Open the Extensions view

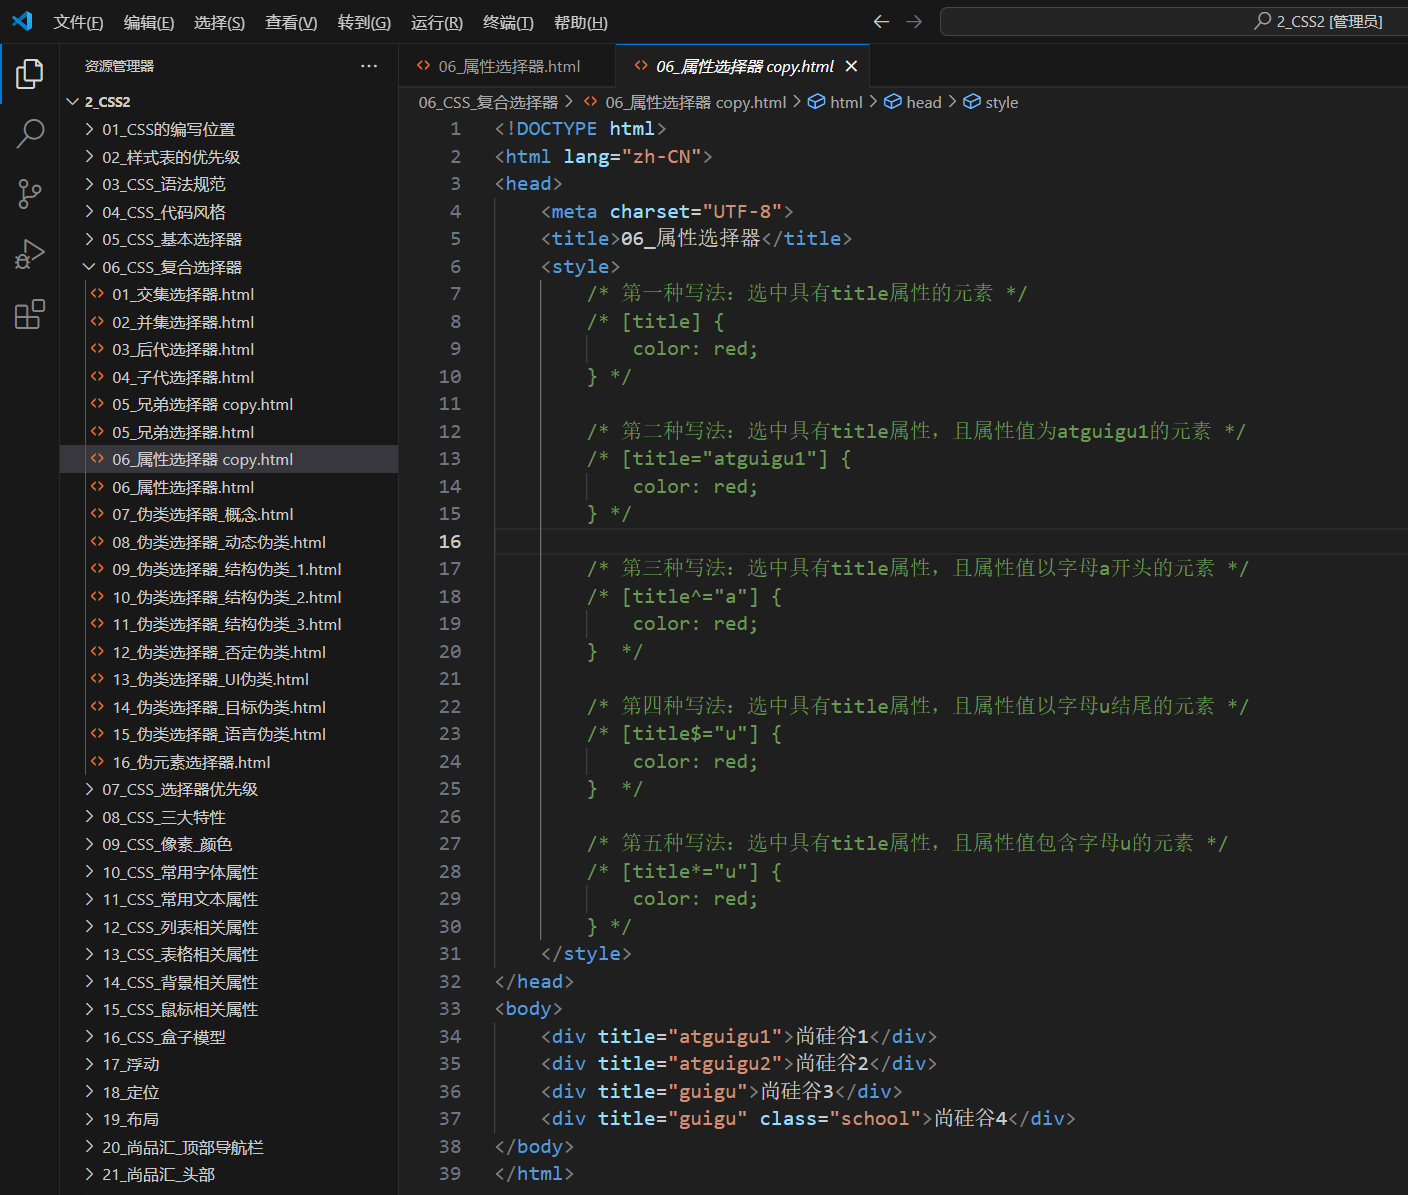[30, 314]
